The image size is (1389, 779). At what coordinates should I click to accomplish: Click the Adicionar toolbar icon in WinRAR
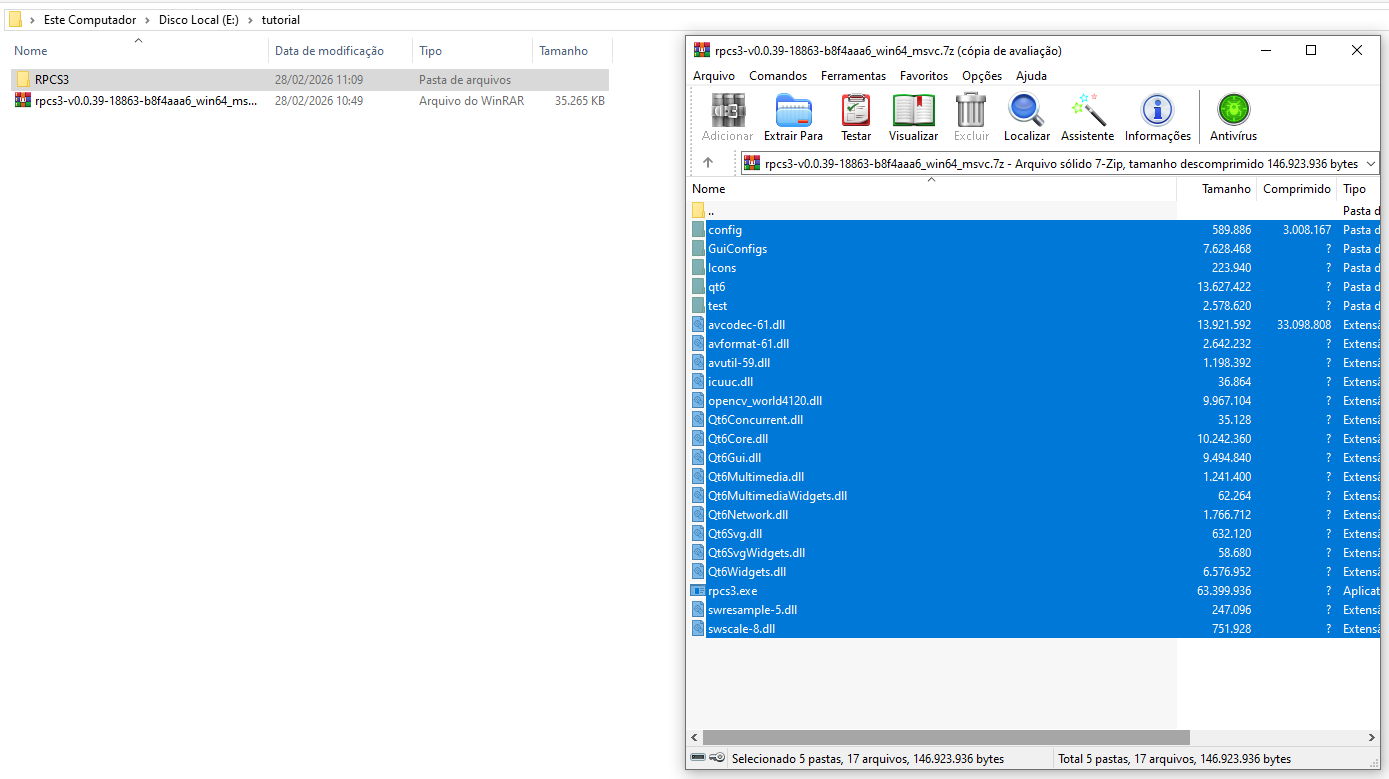(x=727, y=117)
